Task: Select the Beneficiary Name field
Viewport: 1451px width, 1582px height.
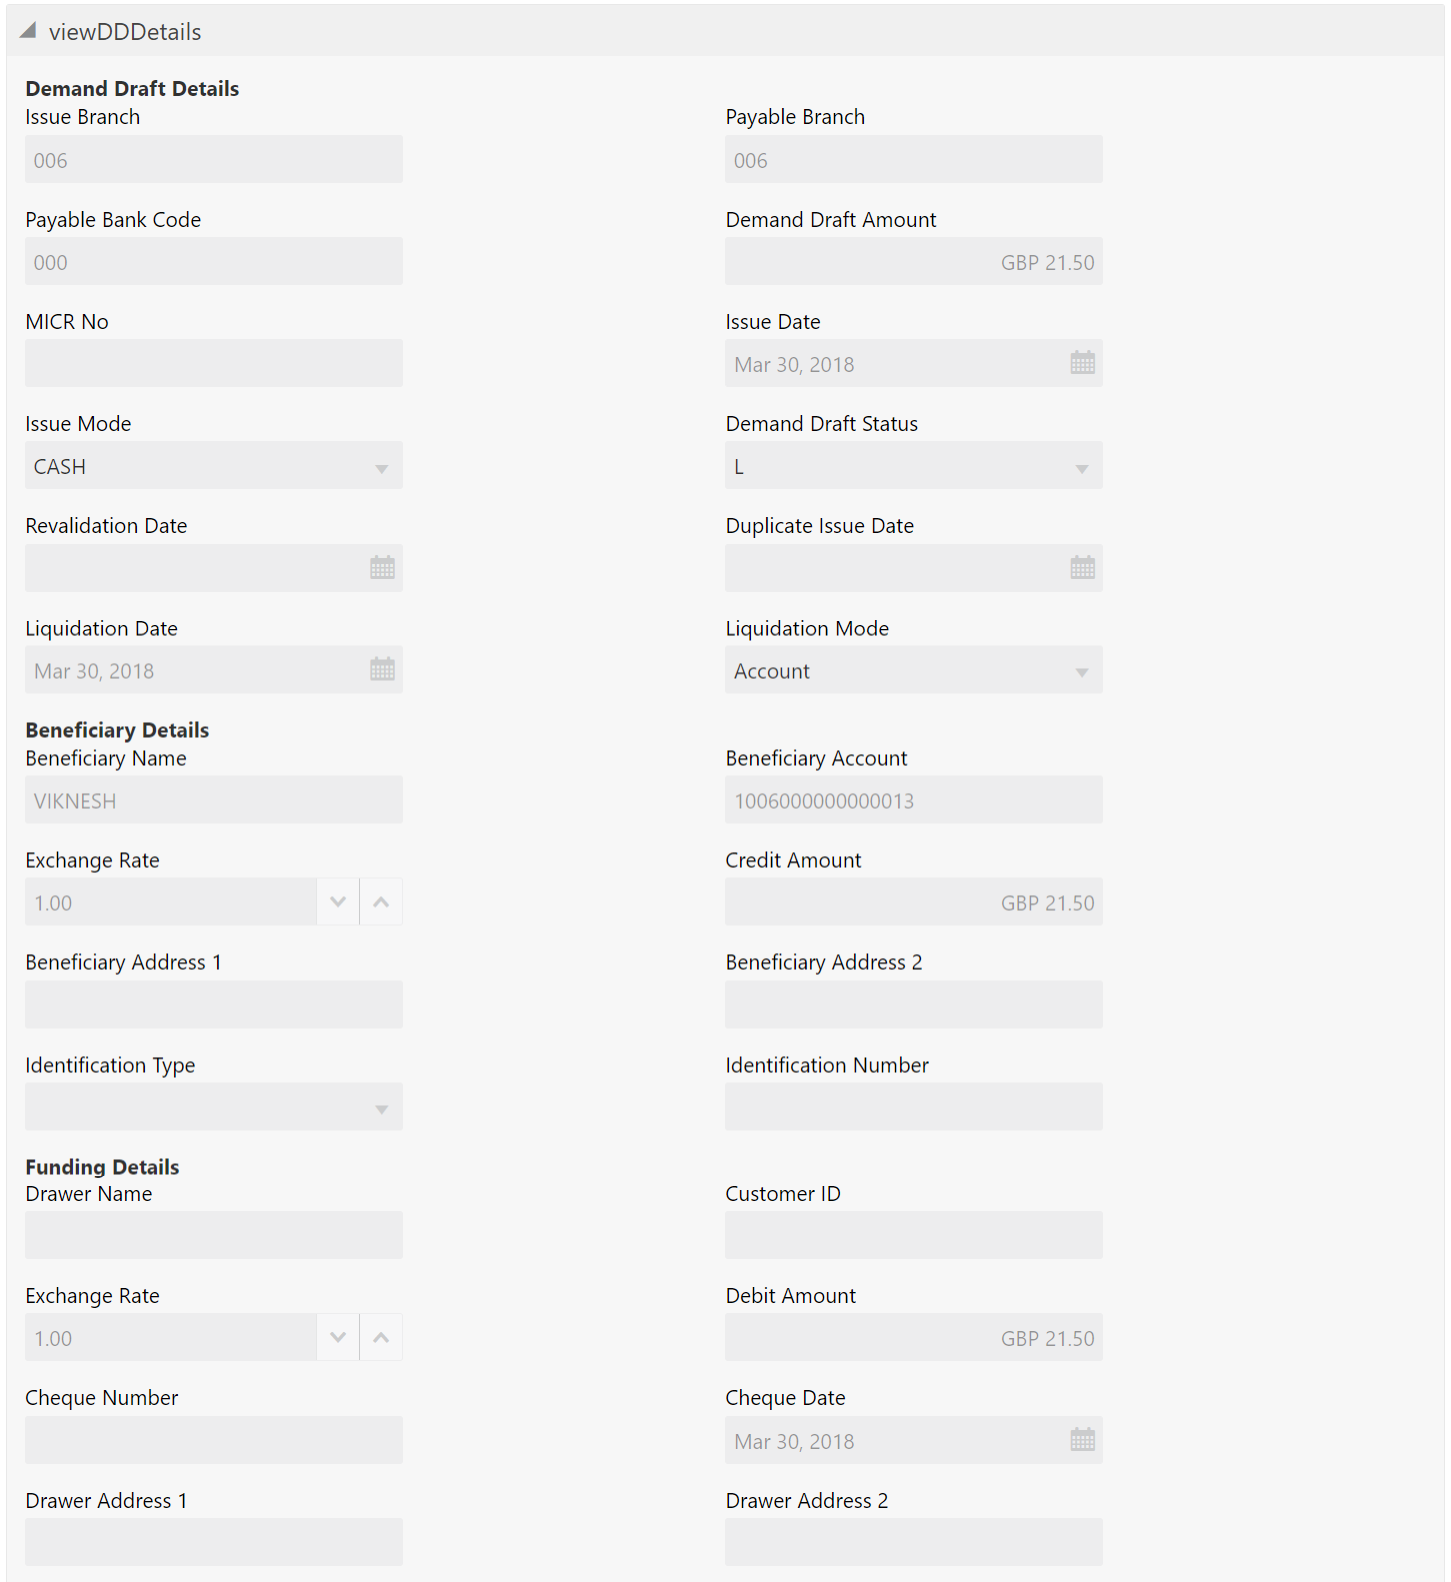Action: (x=214, y=800)
